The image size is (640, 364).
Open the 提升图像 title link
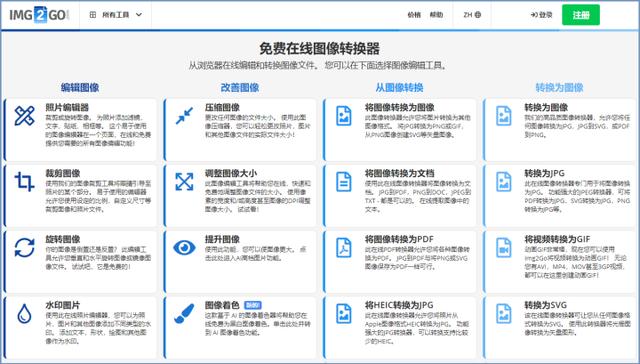(222, 239)
